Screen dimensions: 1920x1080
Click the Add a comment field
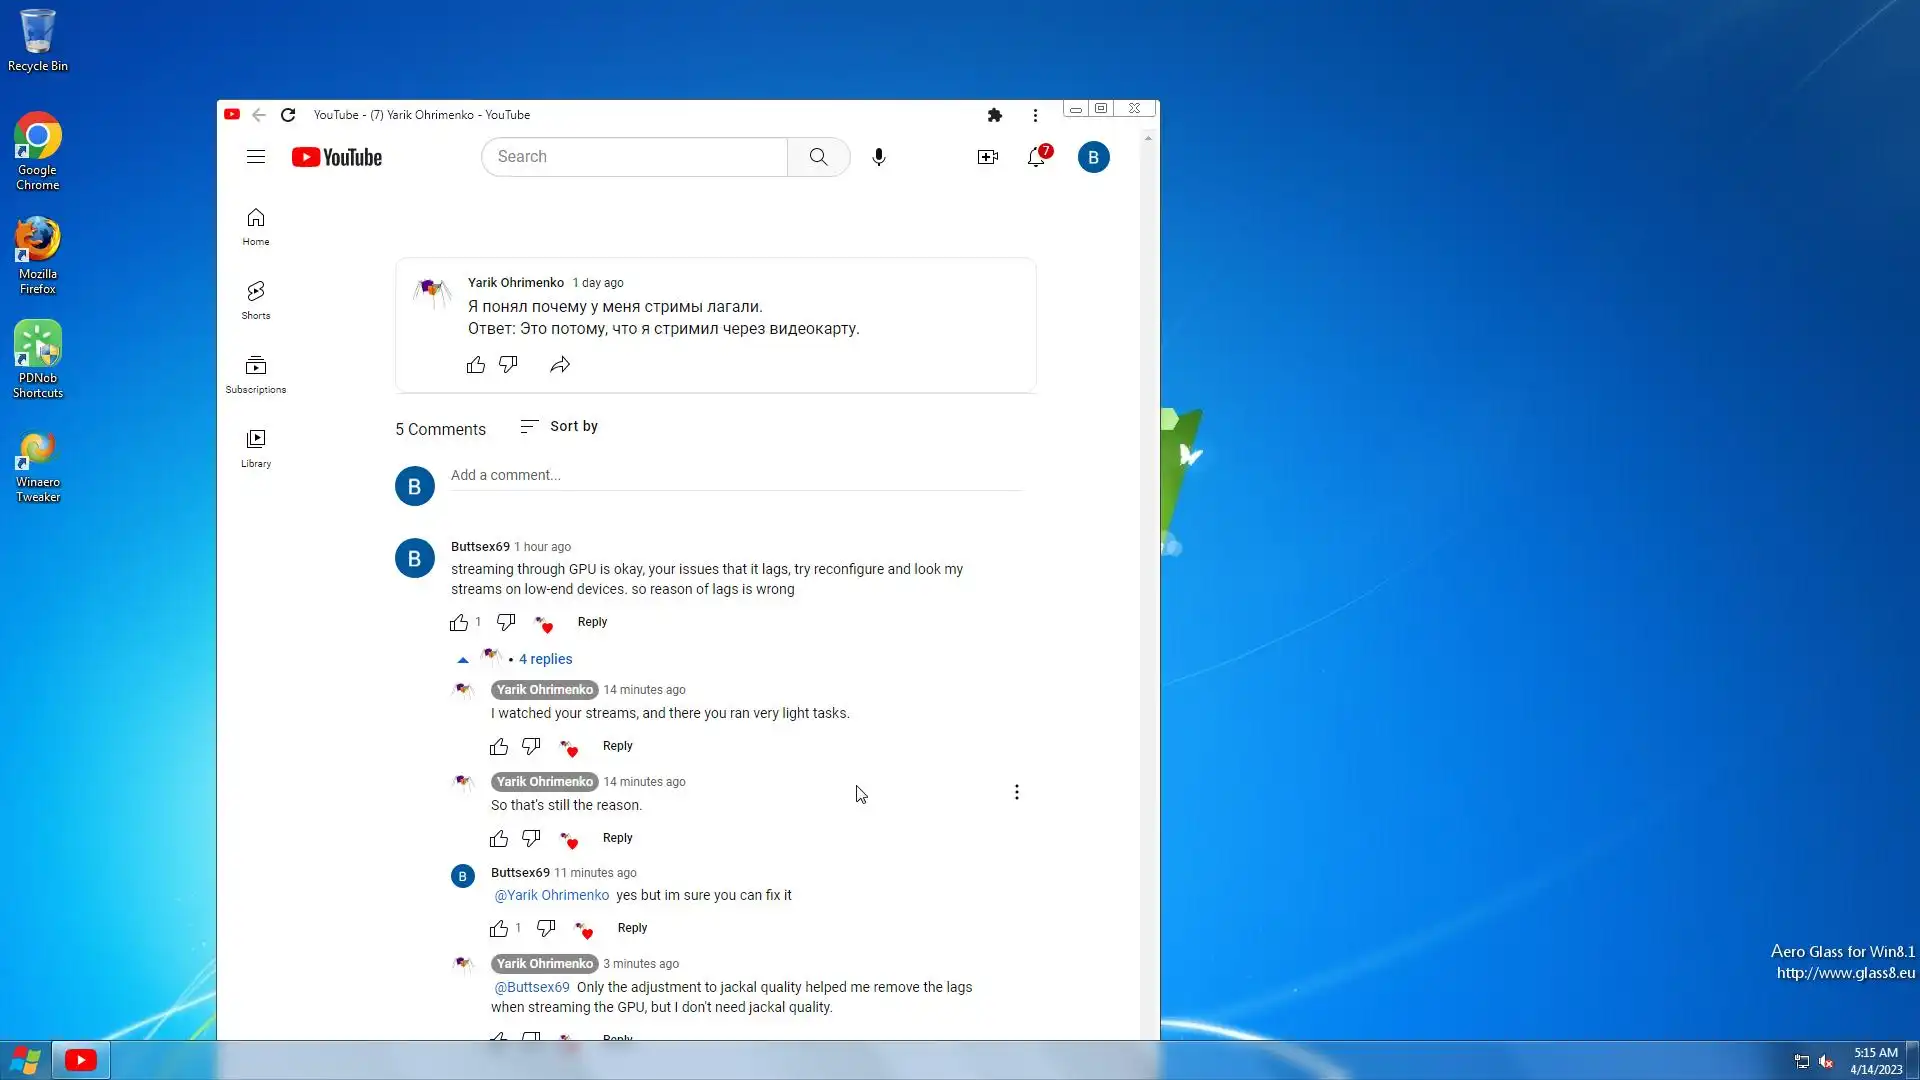[735, 475]
